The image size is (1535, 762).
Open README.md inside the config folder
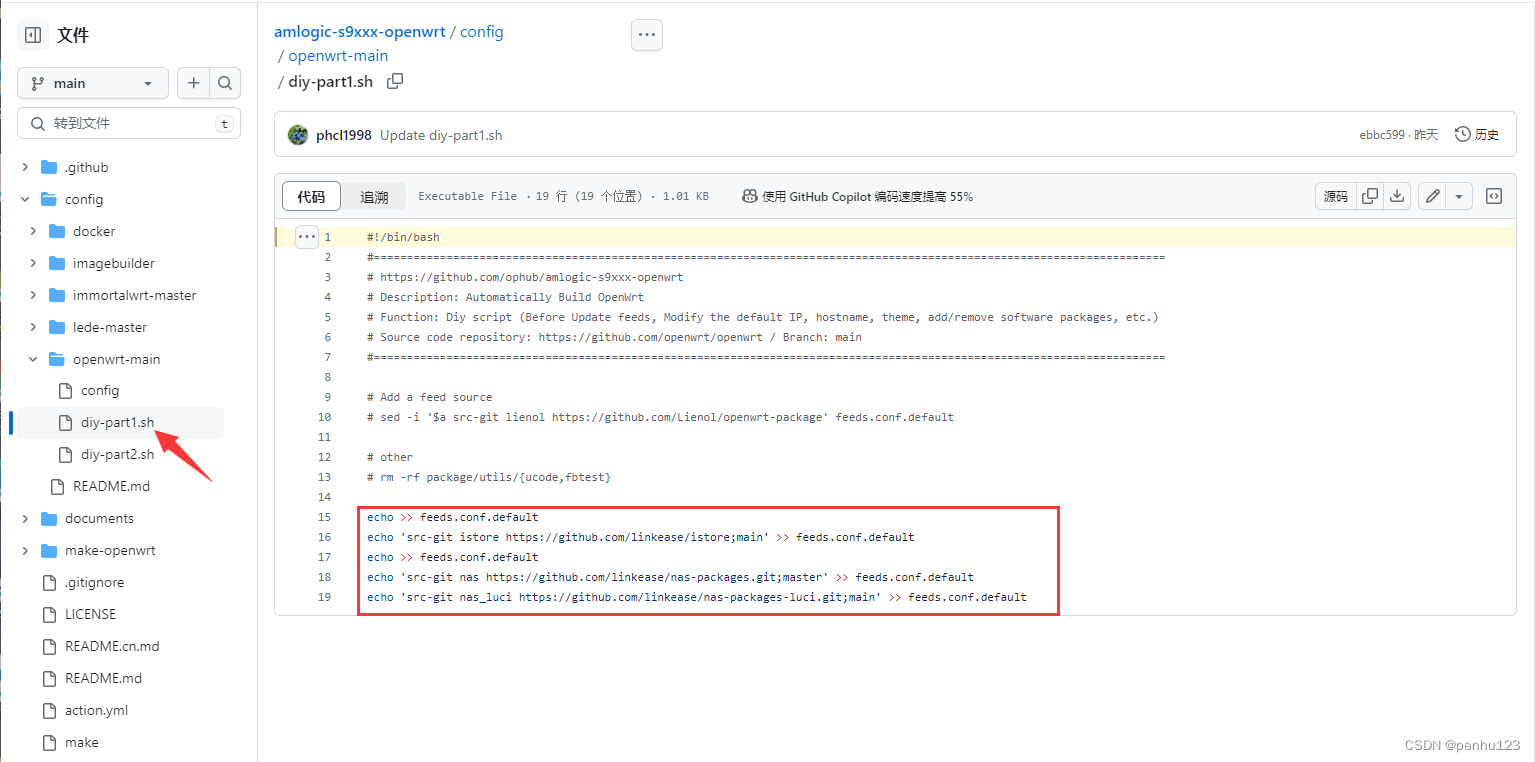point(111,486)
